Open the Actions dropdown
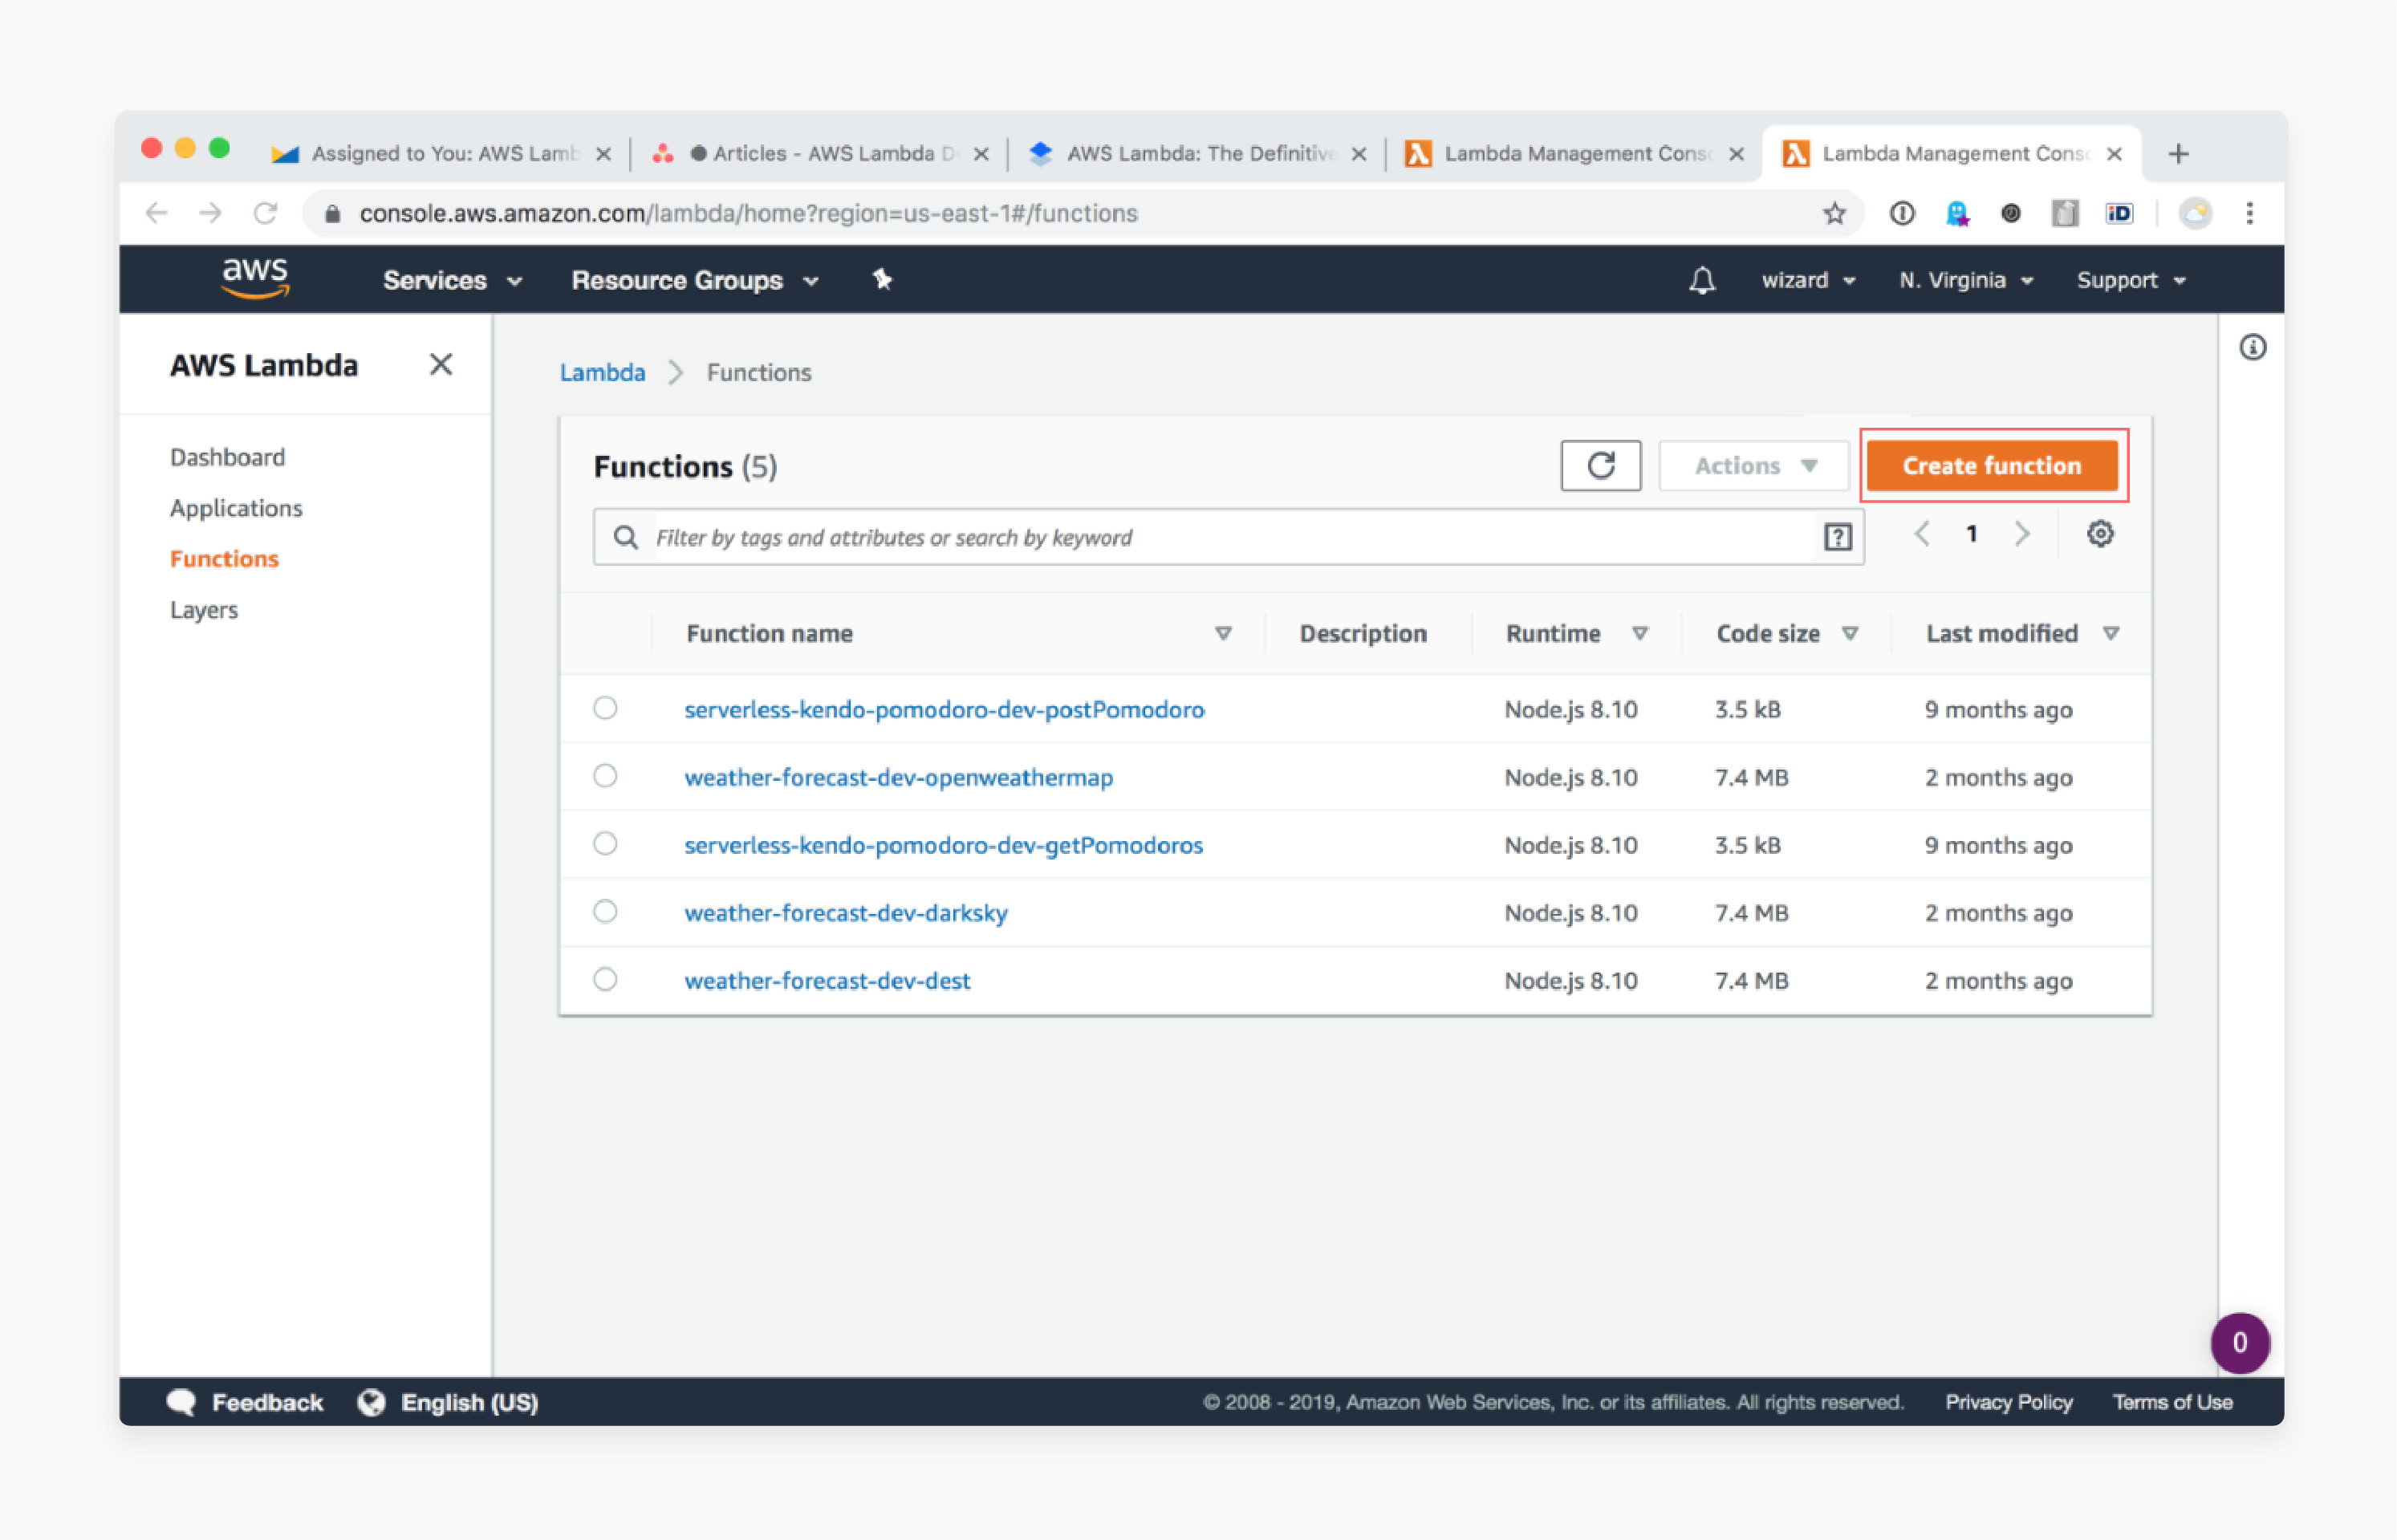2397x1540 pixels. (1754, 466)
